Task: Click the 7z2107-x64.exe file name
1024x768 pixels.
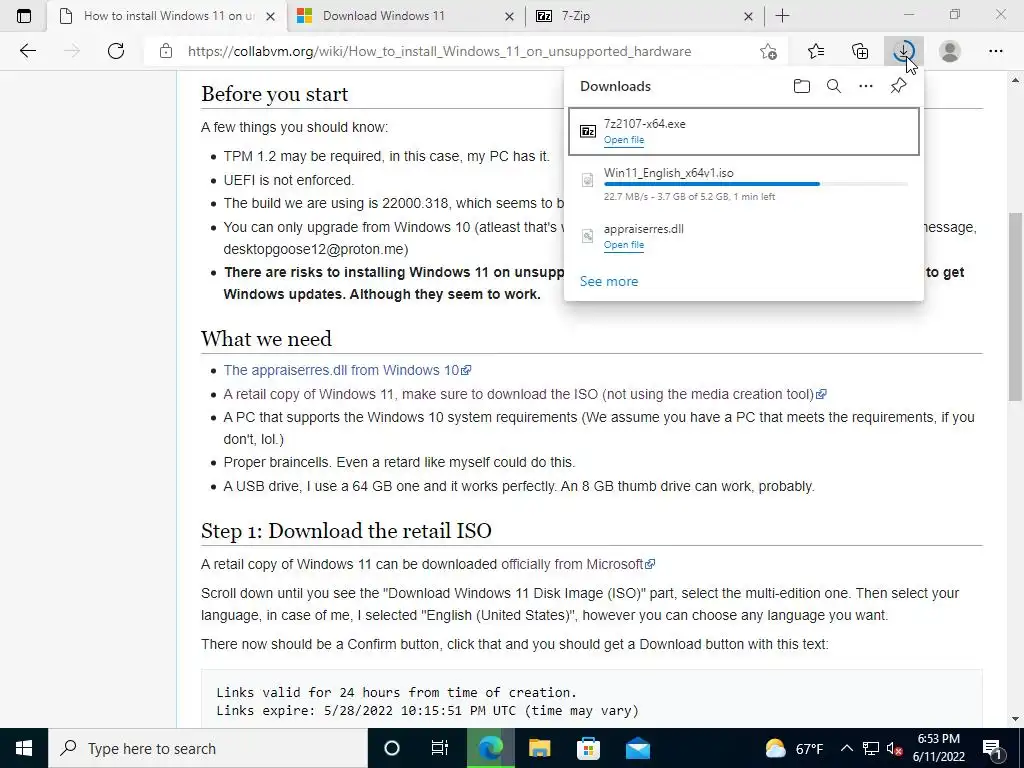Action: coord(645,124)
